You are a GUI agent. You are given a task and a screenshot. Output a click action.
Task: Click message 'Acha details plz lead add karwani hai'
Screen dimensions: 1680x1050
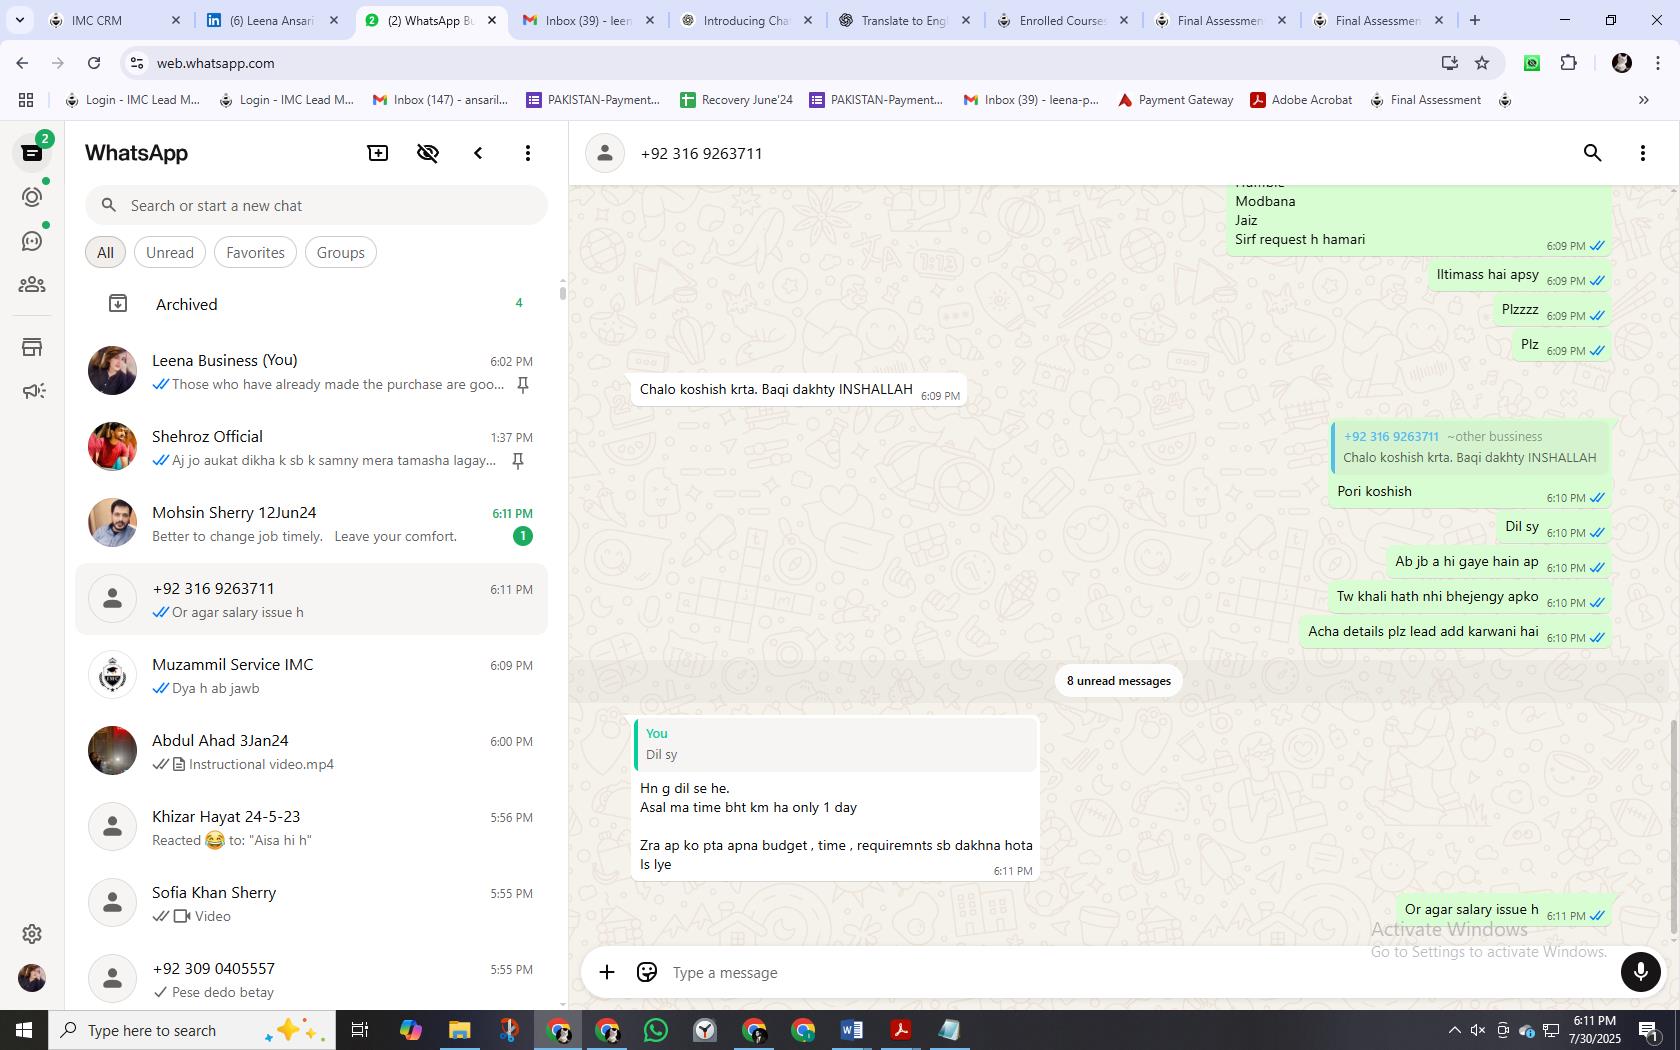(1423, 632)
